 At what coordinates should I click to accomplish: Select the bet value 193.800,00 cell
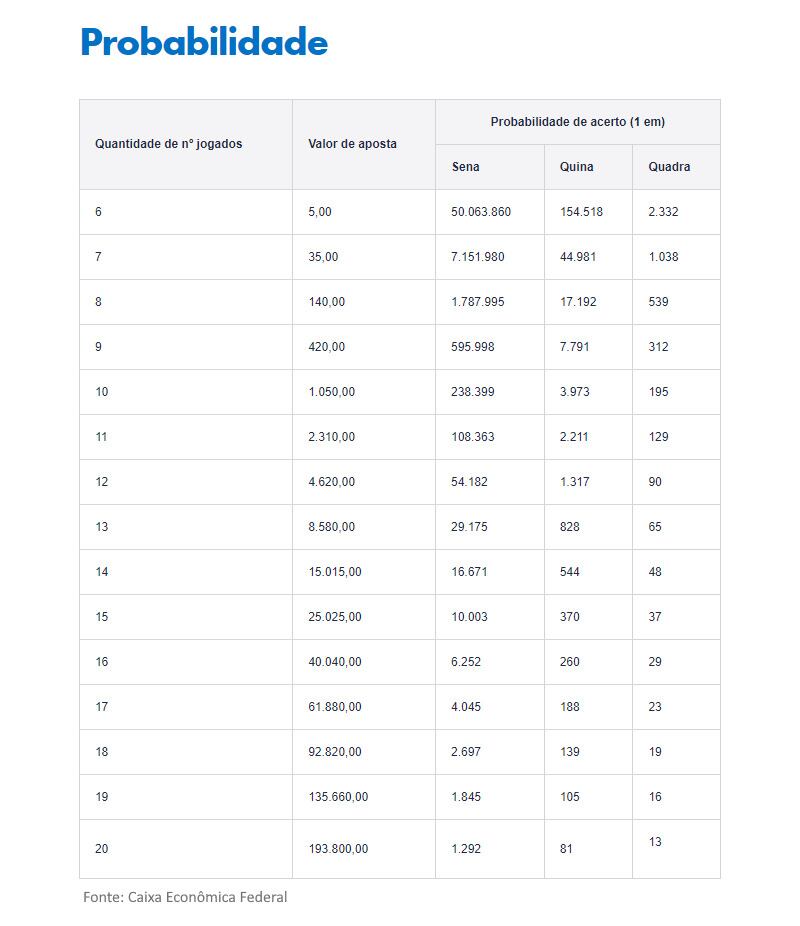click(x=338, y=849)
